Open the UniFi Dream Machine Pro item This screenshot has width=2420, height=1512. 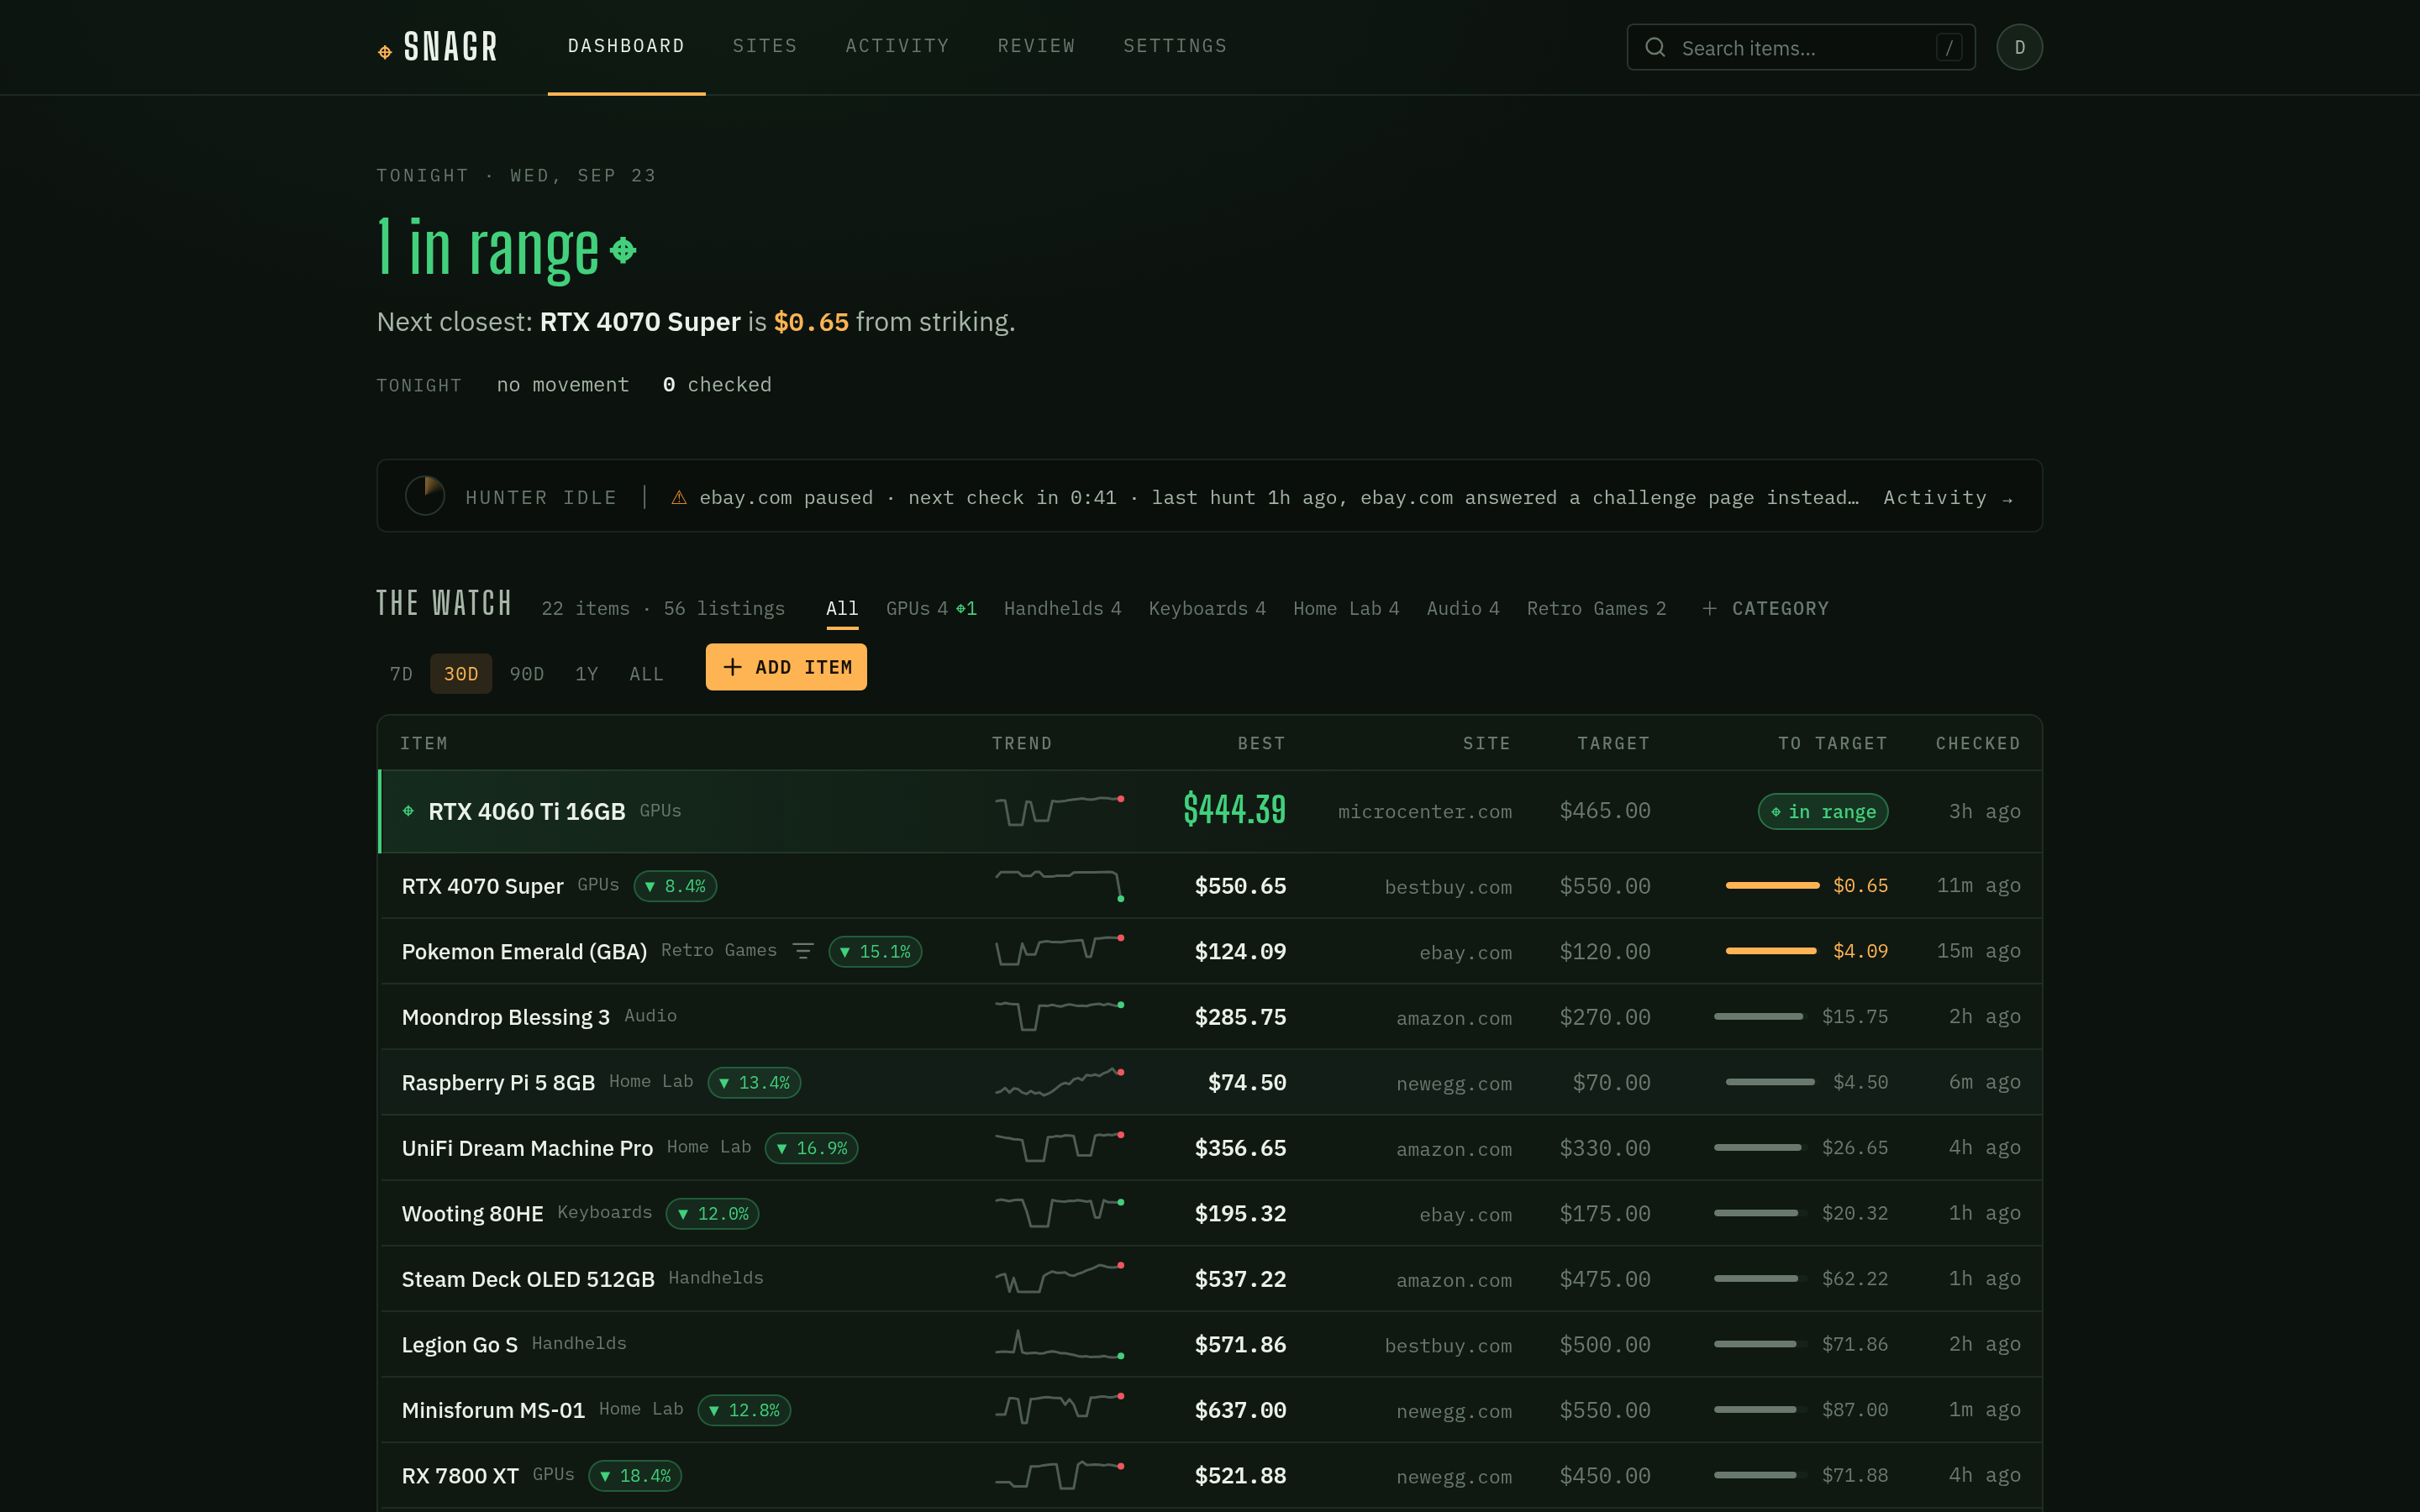[527, 1148]
